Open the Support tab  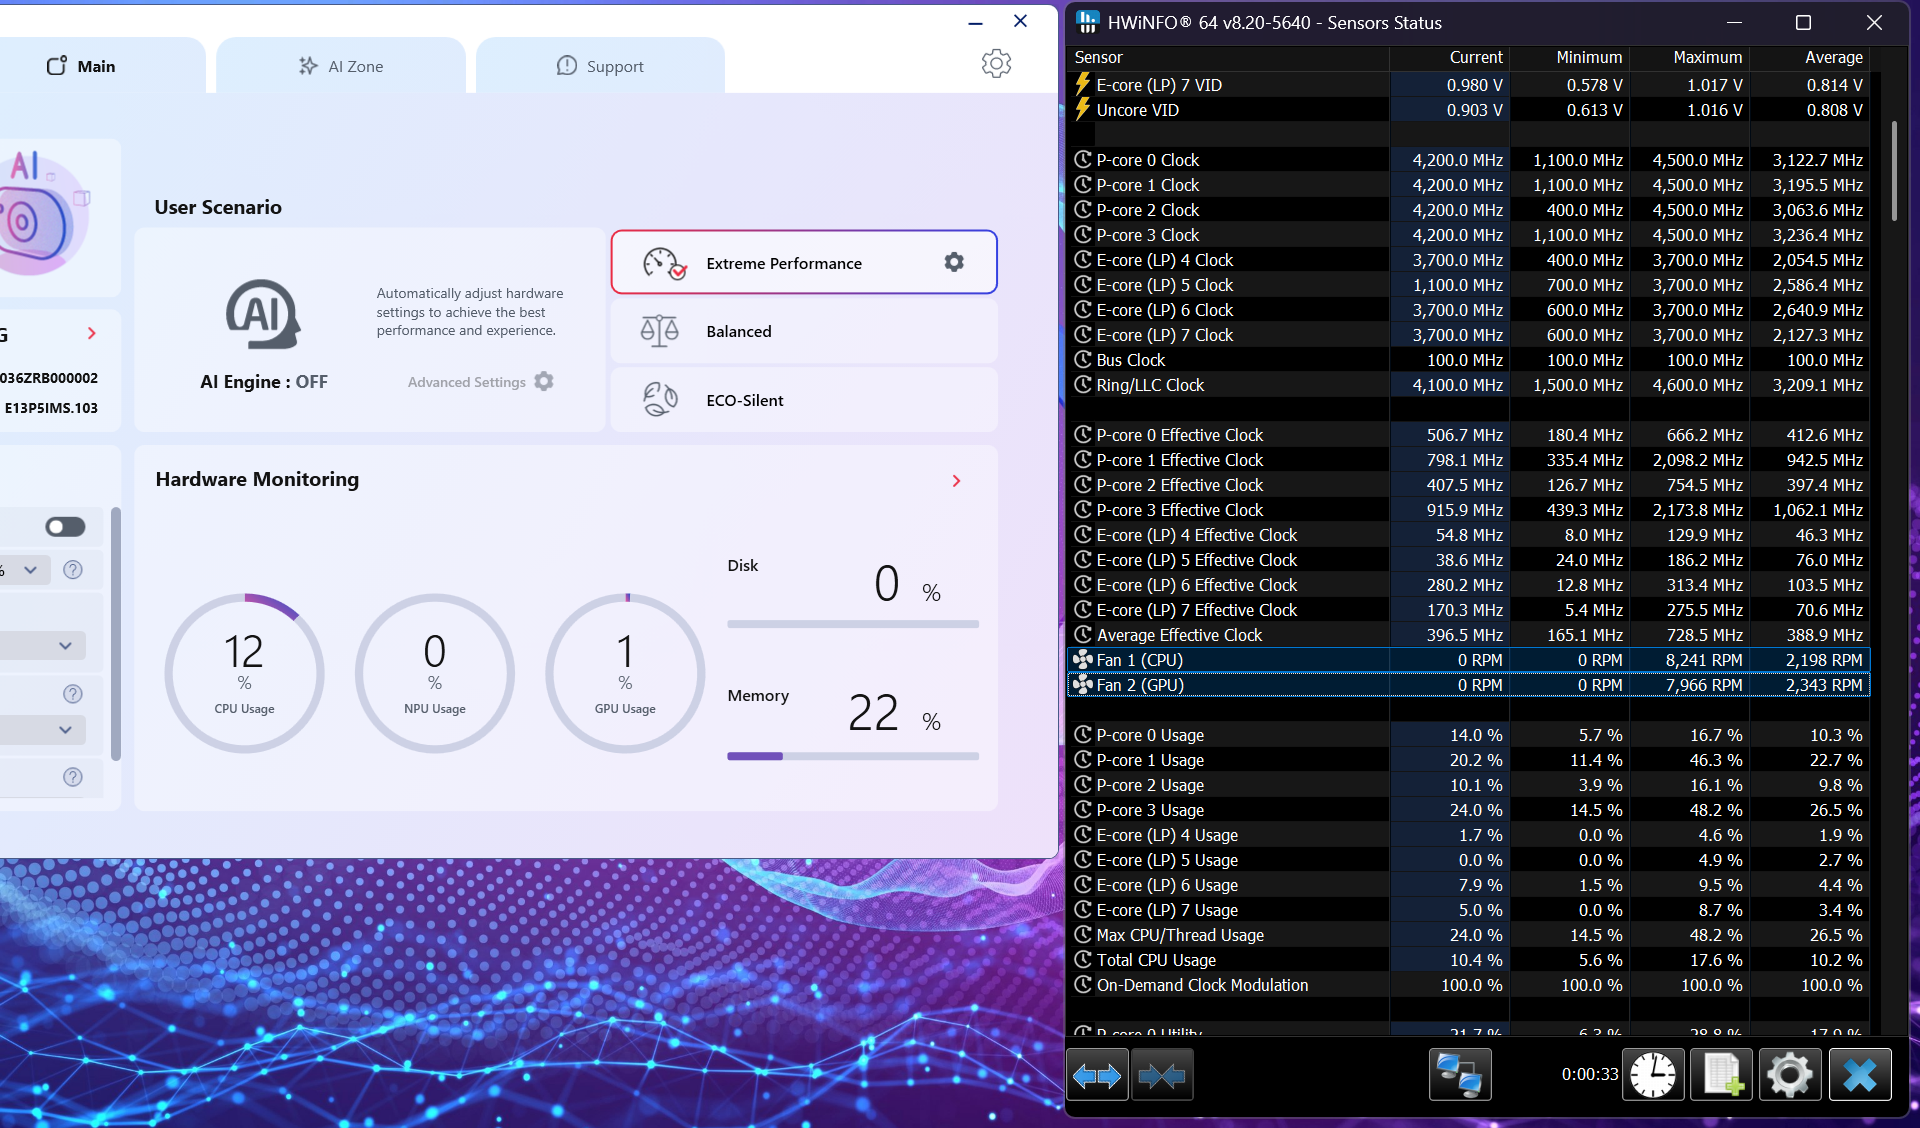pyautogui.click(x=600, y=66)
